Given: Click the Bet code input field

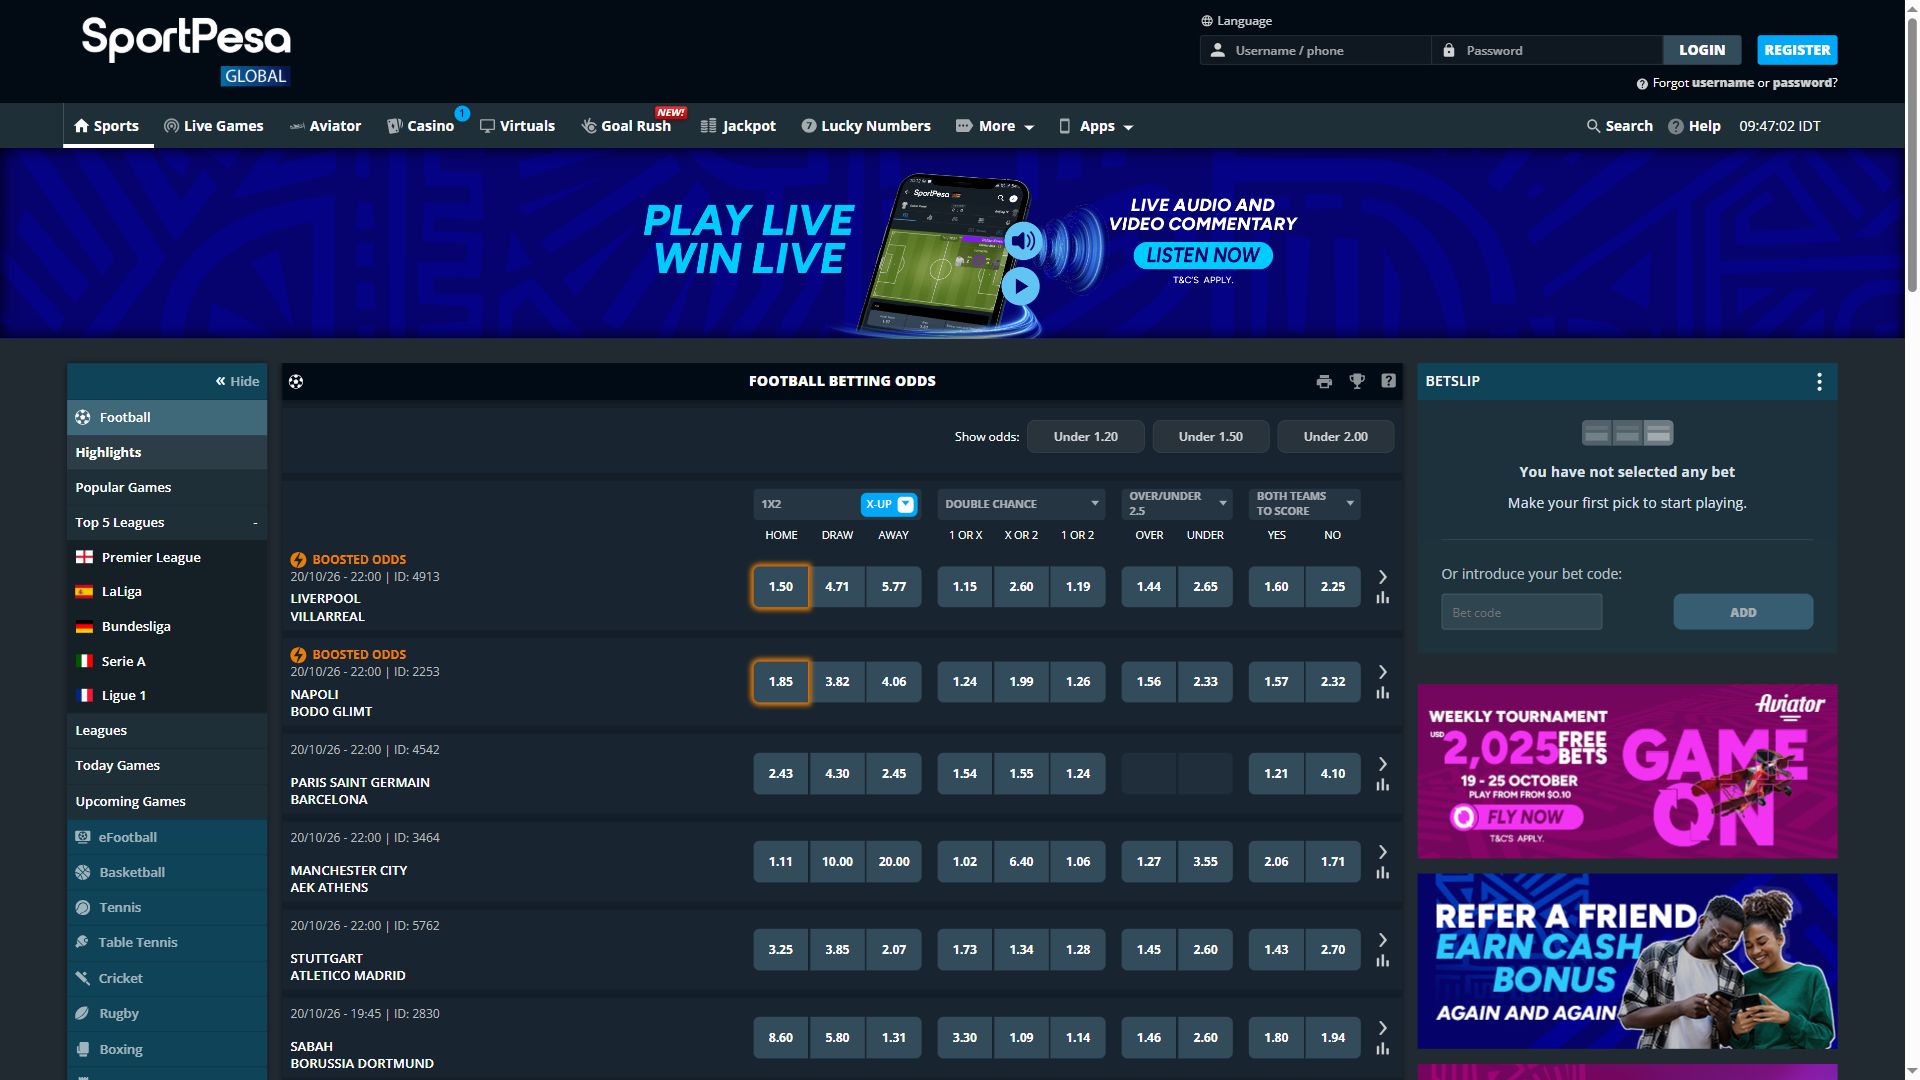Looking at the screenshot, I should coord(1521,612).
